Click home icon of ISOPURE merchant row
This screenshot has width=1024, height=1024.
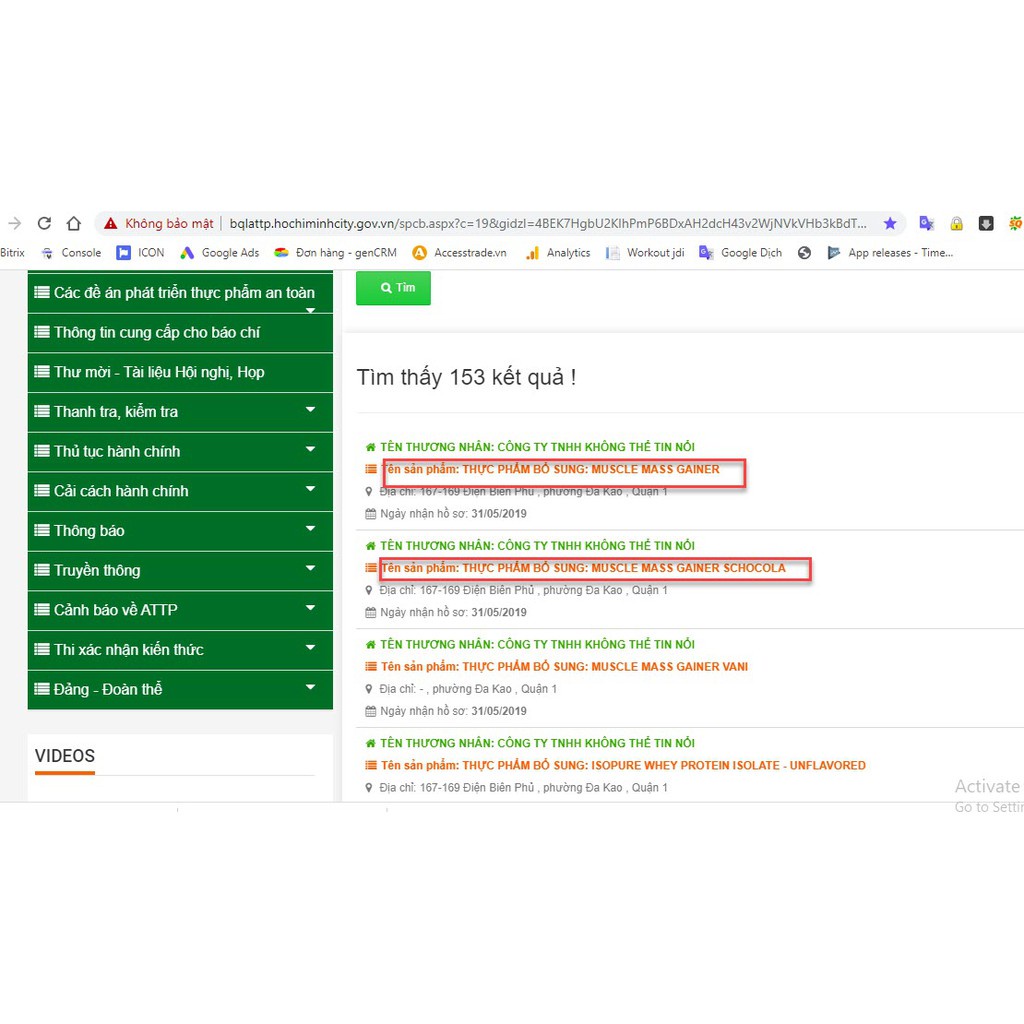coord(370,743)
